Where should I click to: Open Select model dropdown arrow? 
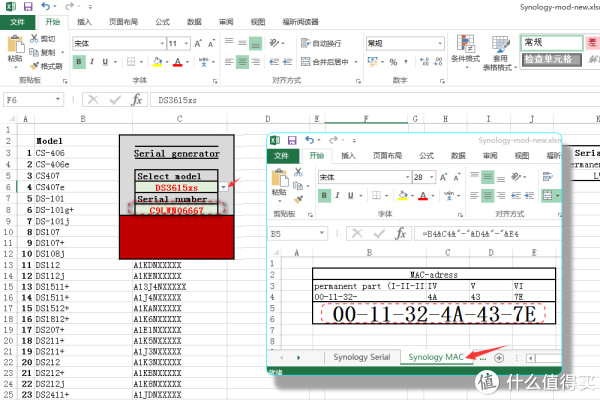[223, 187]
